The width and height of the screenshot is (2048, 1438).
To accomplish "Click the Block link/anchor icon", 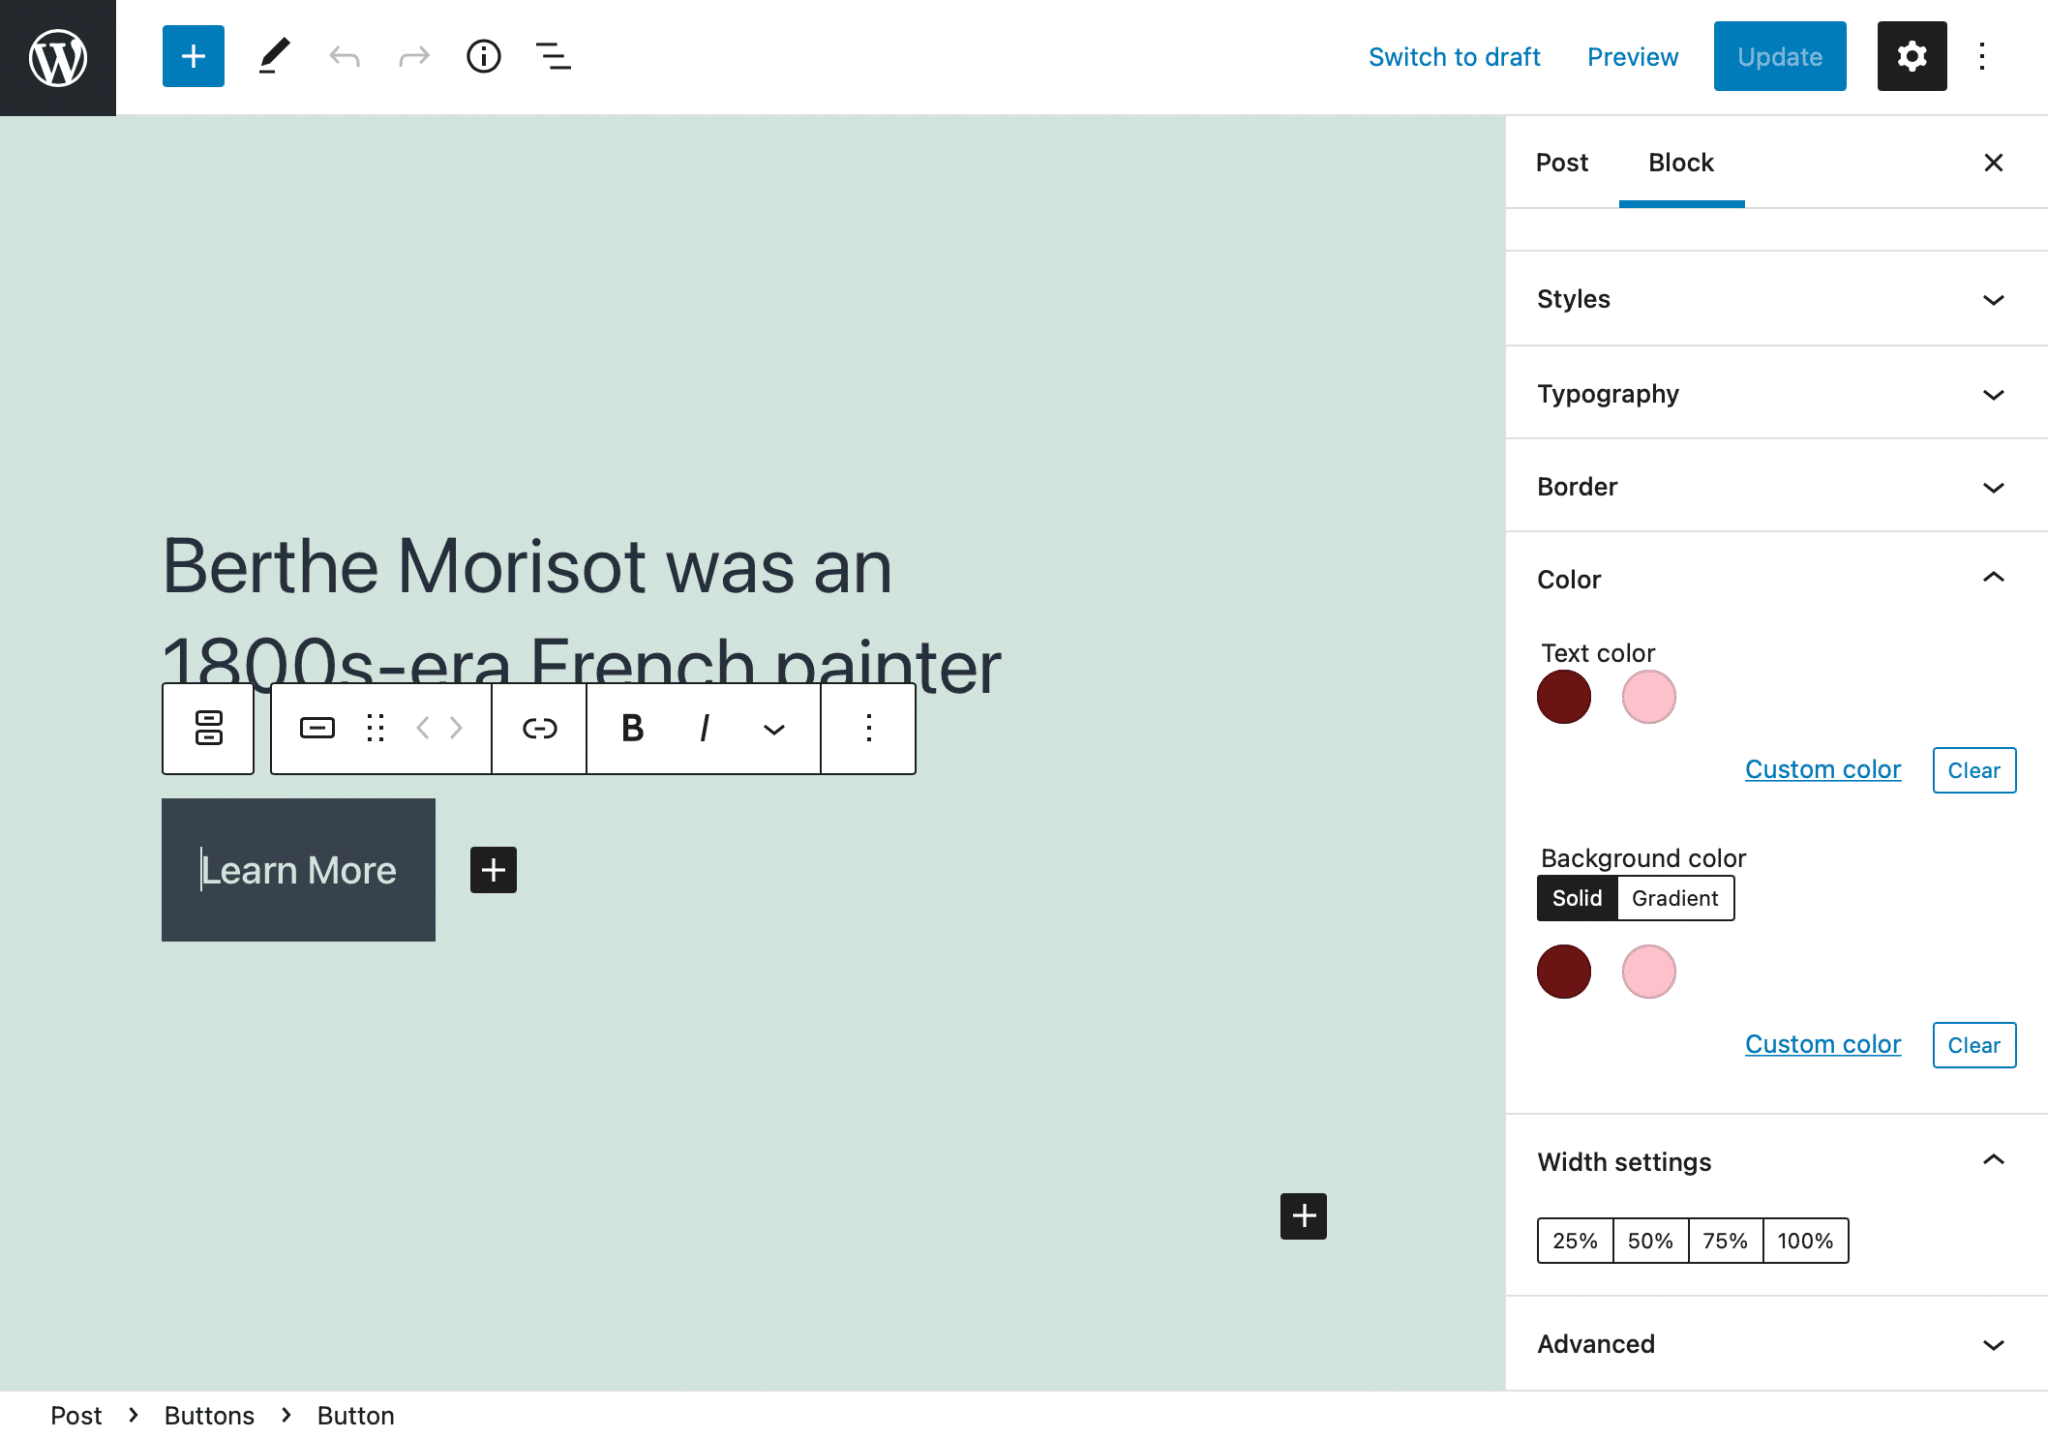I will coord(540,727).
